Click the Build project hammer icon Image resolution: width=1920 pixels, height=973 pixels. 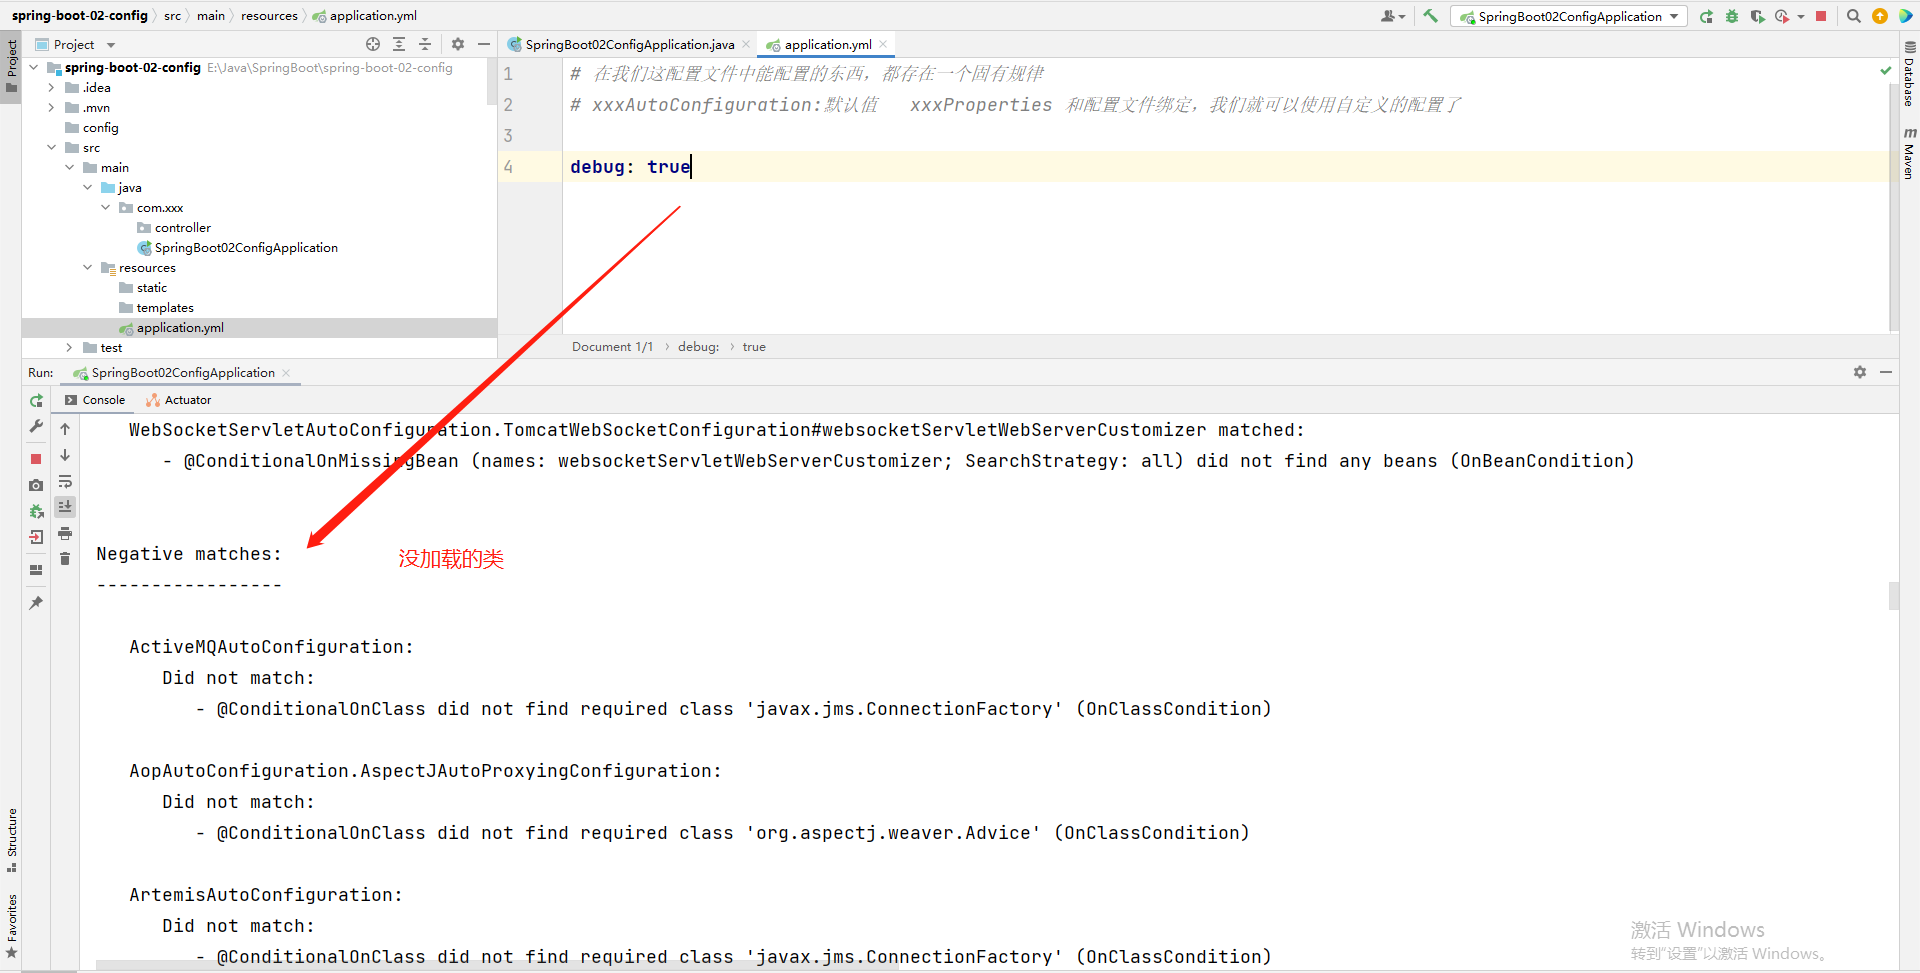[x=1430, y=16]
